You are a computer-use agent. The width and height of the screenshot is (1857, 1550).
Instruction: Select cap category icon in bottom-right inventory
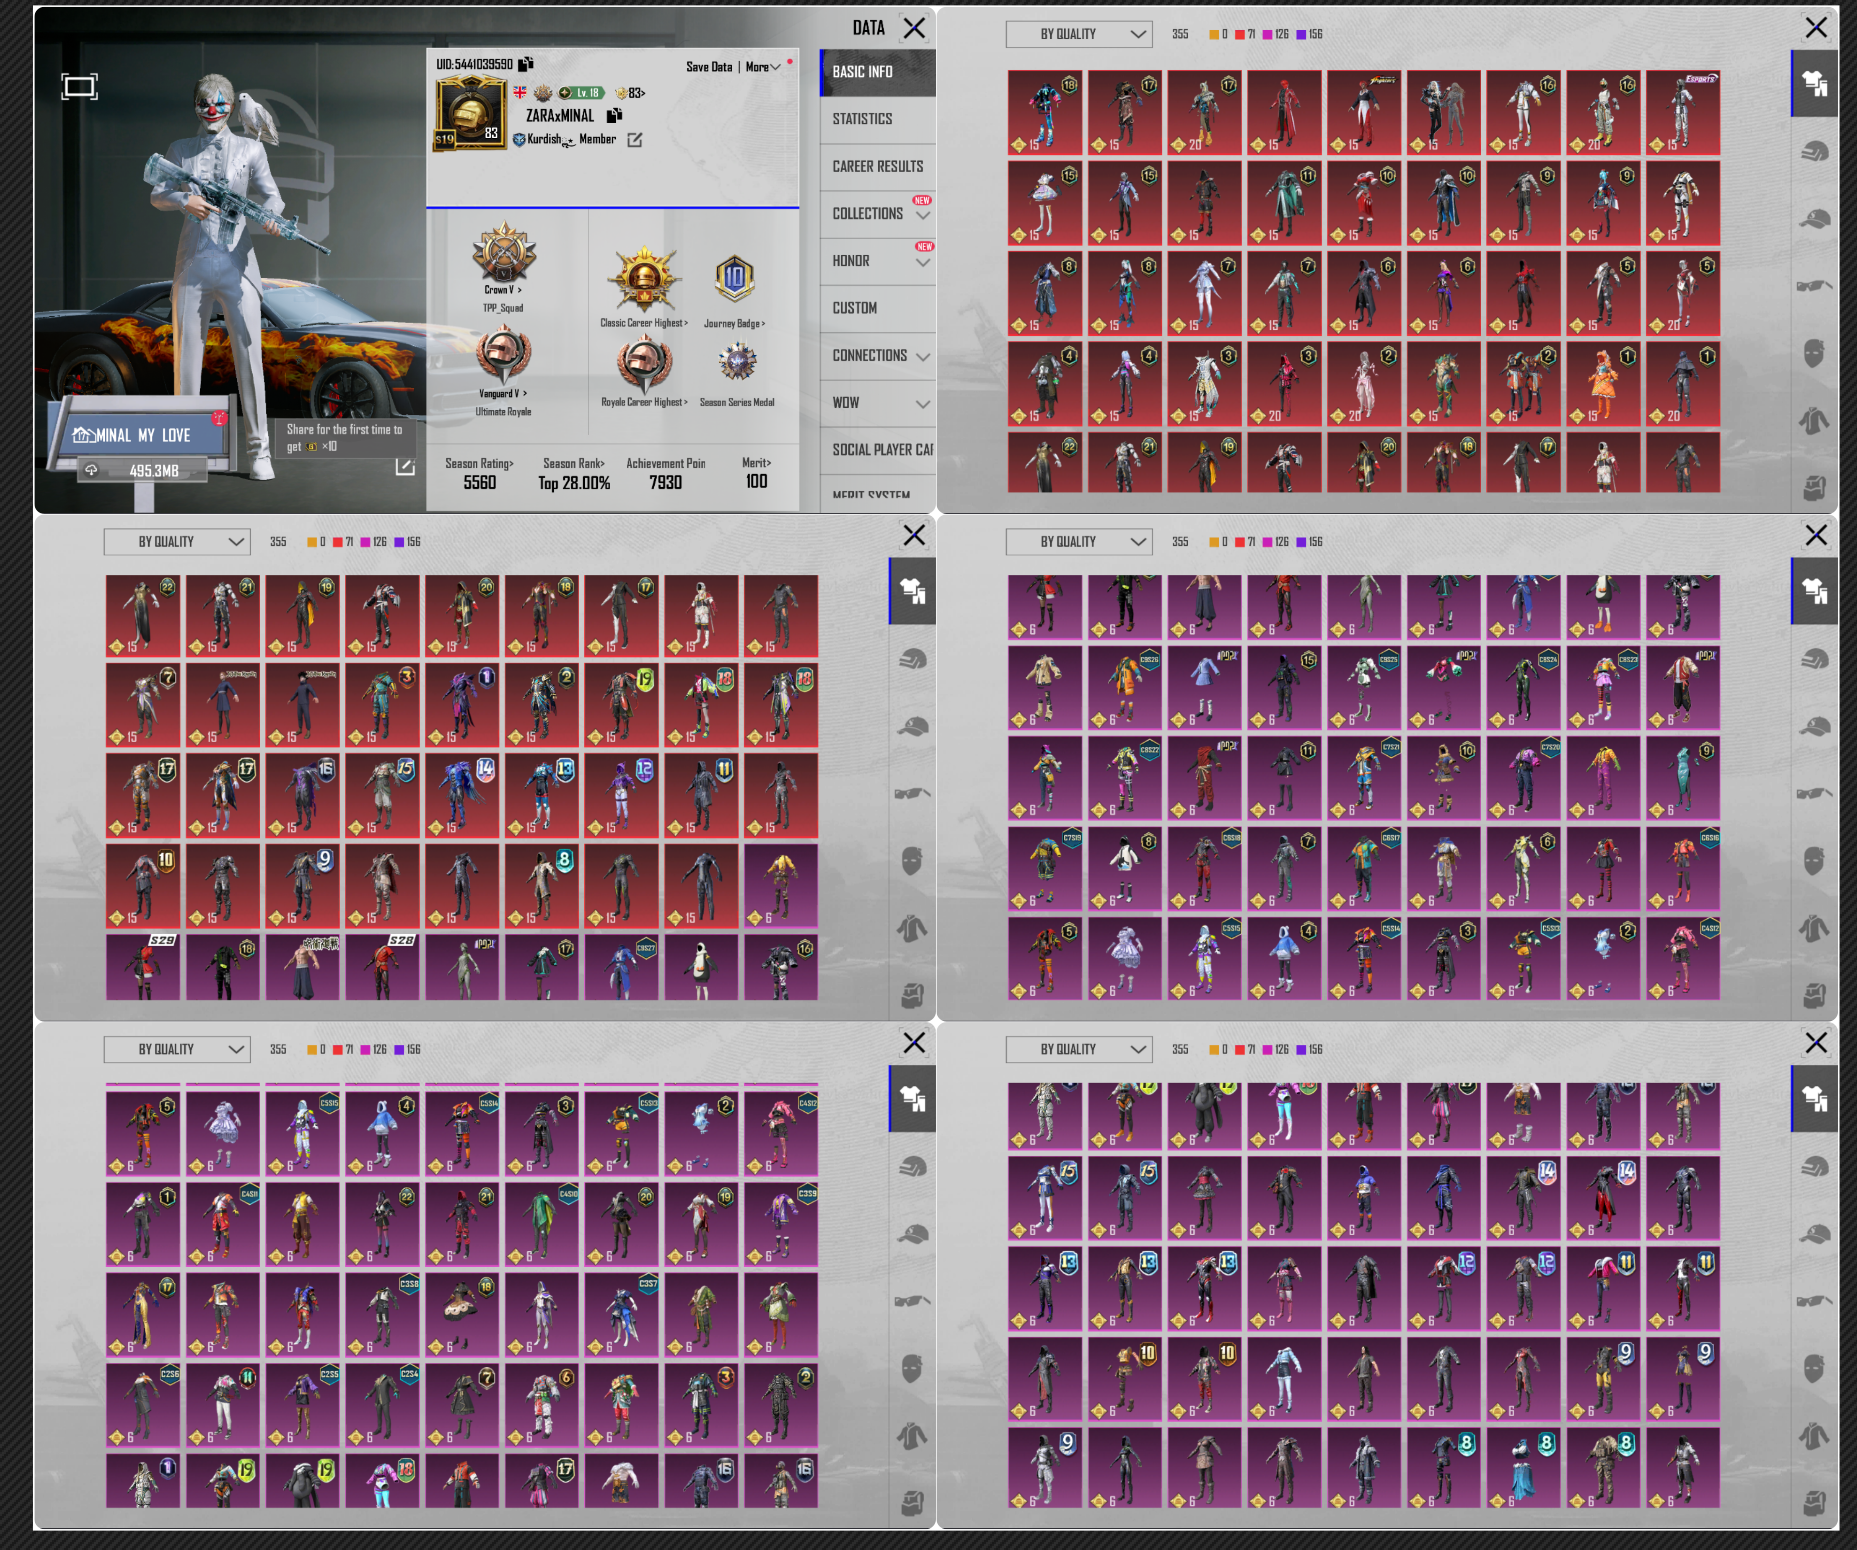click(1814, 1235)
